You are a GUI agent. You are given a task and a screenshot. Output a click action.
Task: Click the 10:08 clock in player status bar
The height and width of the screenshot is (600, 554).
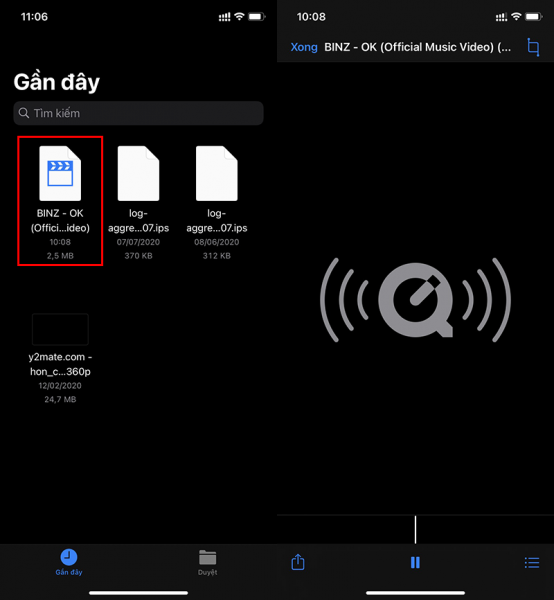click(x=311, y=17)
